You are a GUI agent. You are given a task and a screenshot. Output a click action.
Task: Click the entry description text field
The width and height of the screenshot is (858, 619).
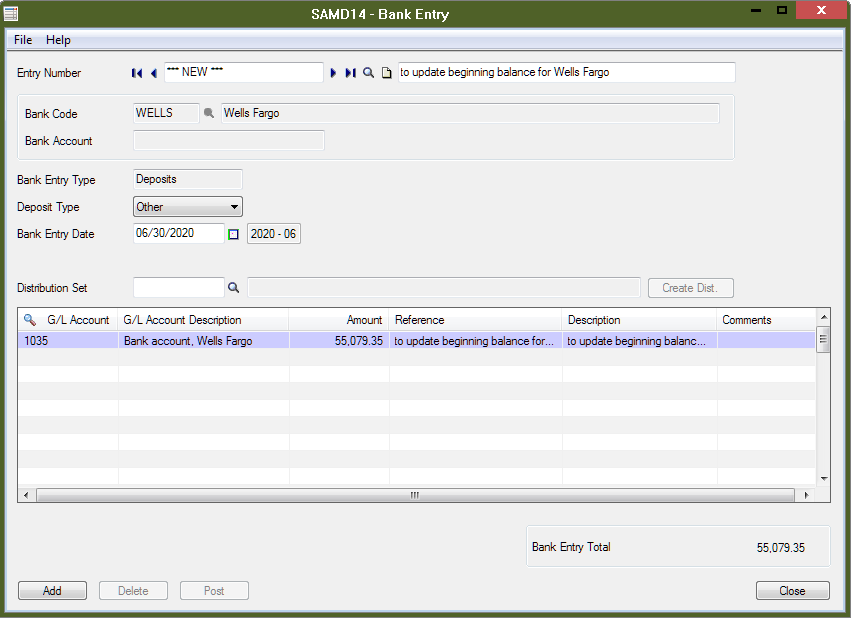[x=566, y=73]
